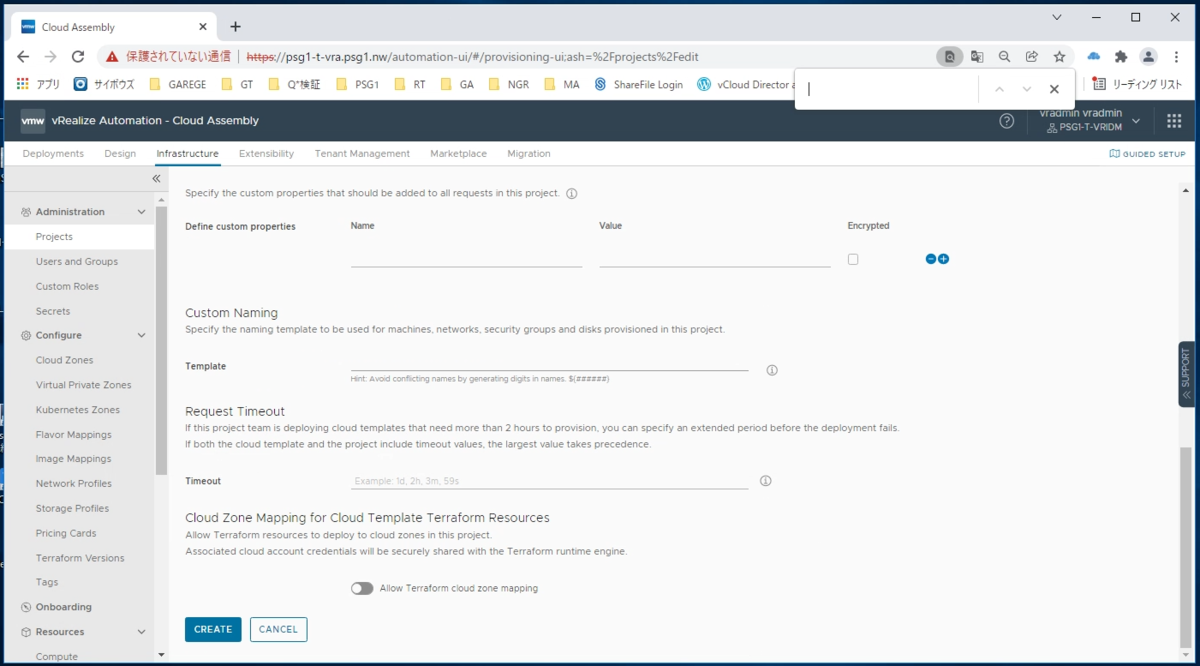Close the find-in-page bar
The height and width of the screenshot is (666, 1200).
point(1054,89)
